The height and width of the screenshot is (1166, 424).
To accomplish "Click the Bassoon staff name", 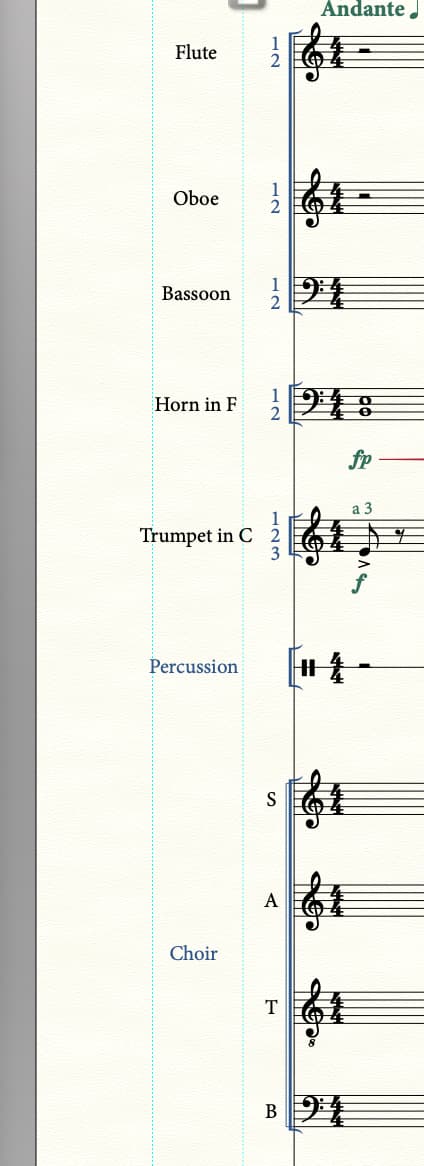I will pyautogui.click(x=196, y=294).
